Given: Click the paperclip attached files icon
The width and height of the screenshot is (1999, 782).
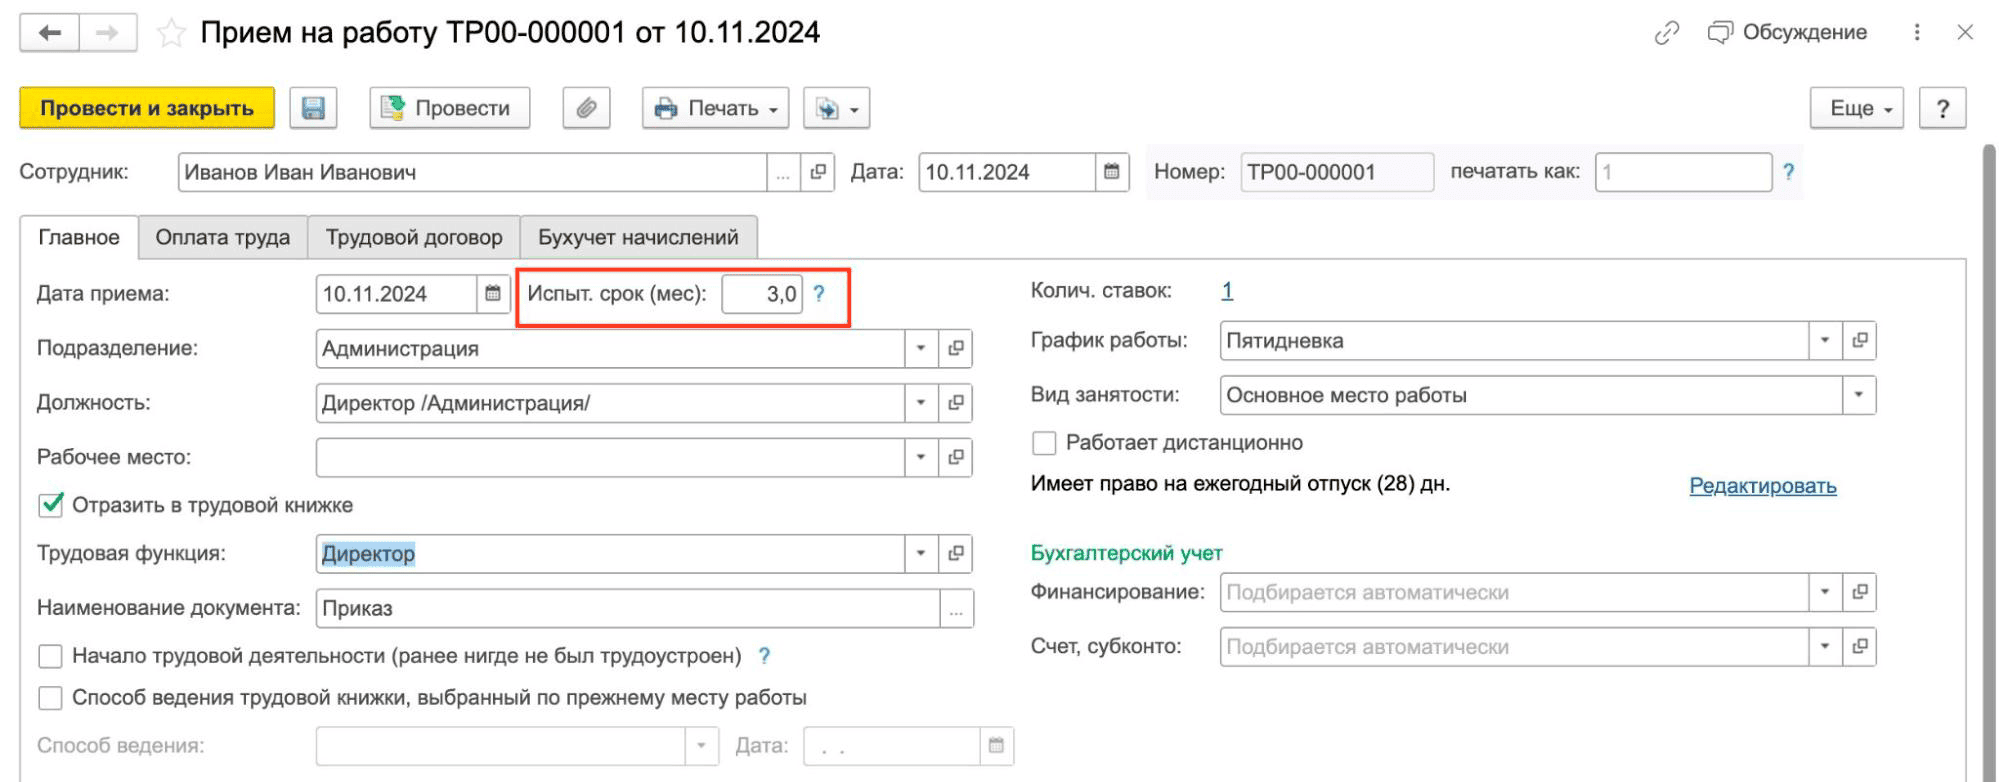Looking at the screenshot, I should click(x=586, y=108).
